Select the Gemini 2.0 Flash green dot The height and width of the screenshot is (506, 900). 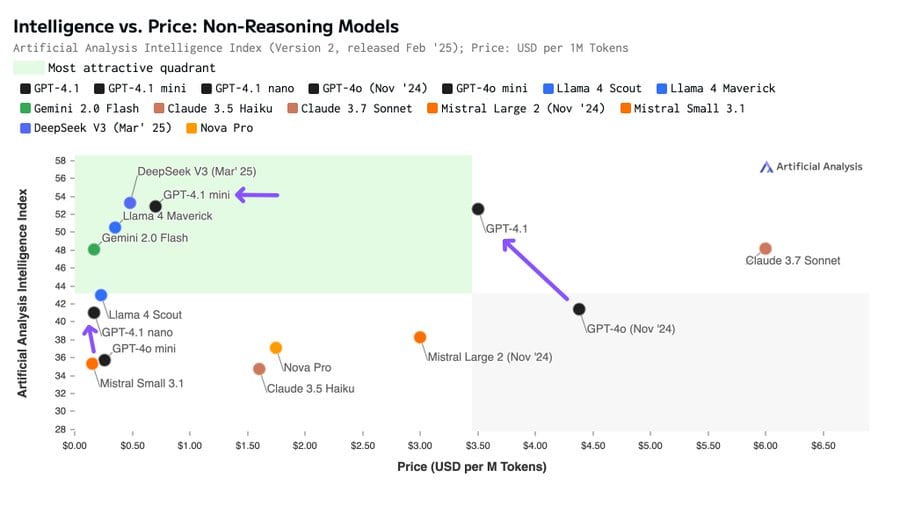tap(94, 250)
